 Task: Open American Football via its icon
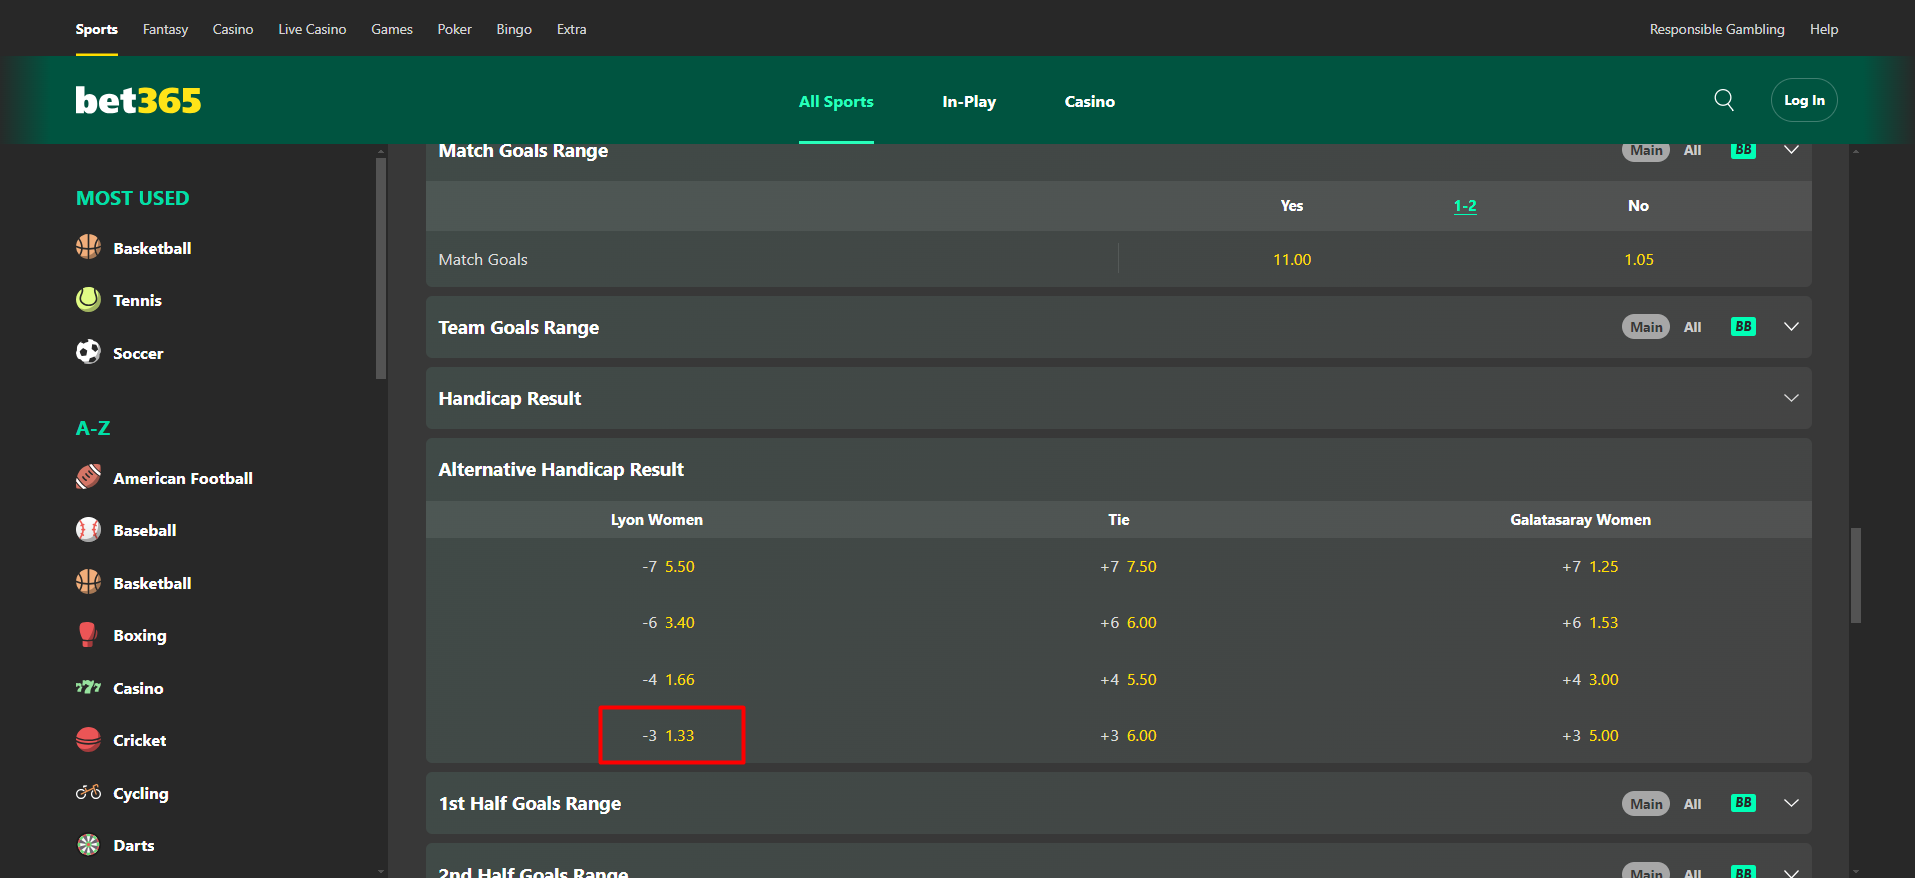click(88, 477)
